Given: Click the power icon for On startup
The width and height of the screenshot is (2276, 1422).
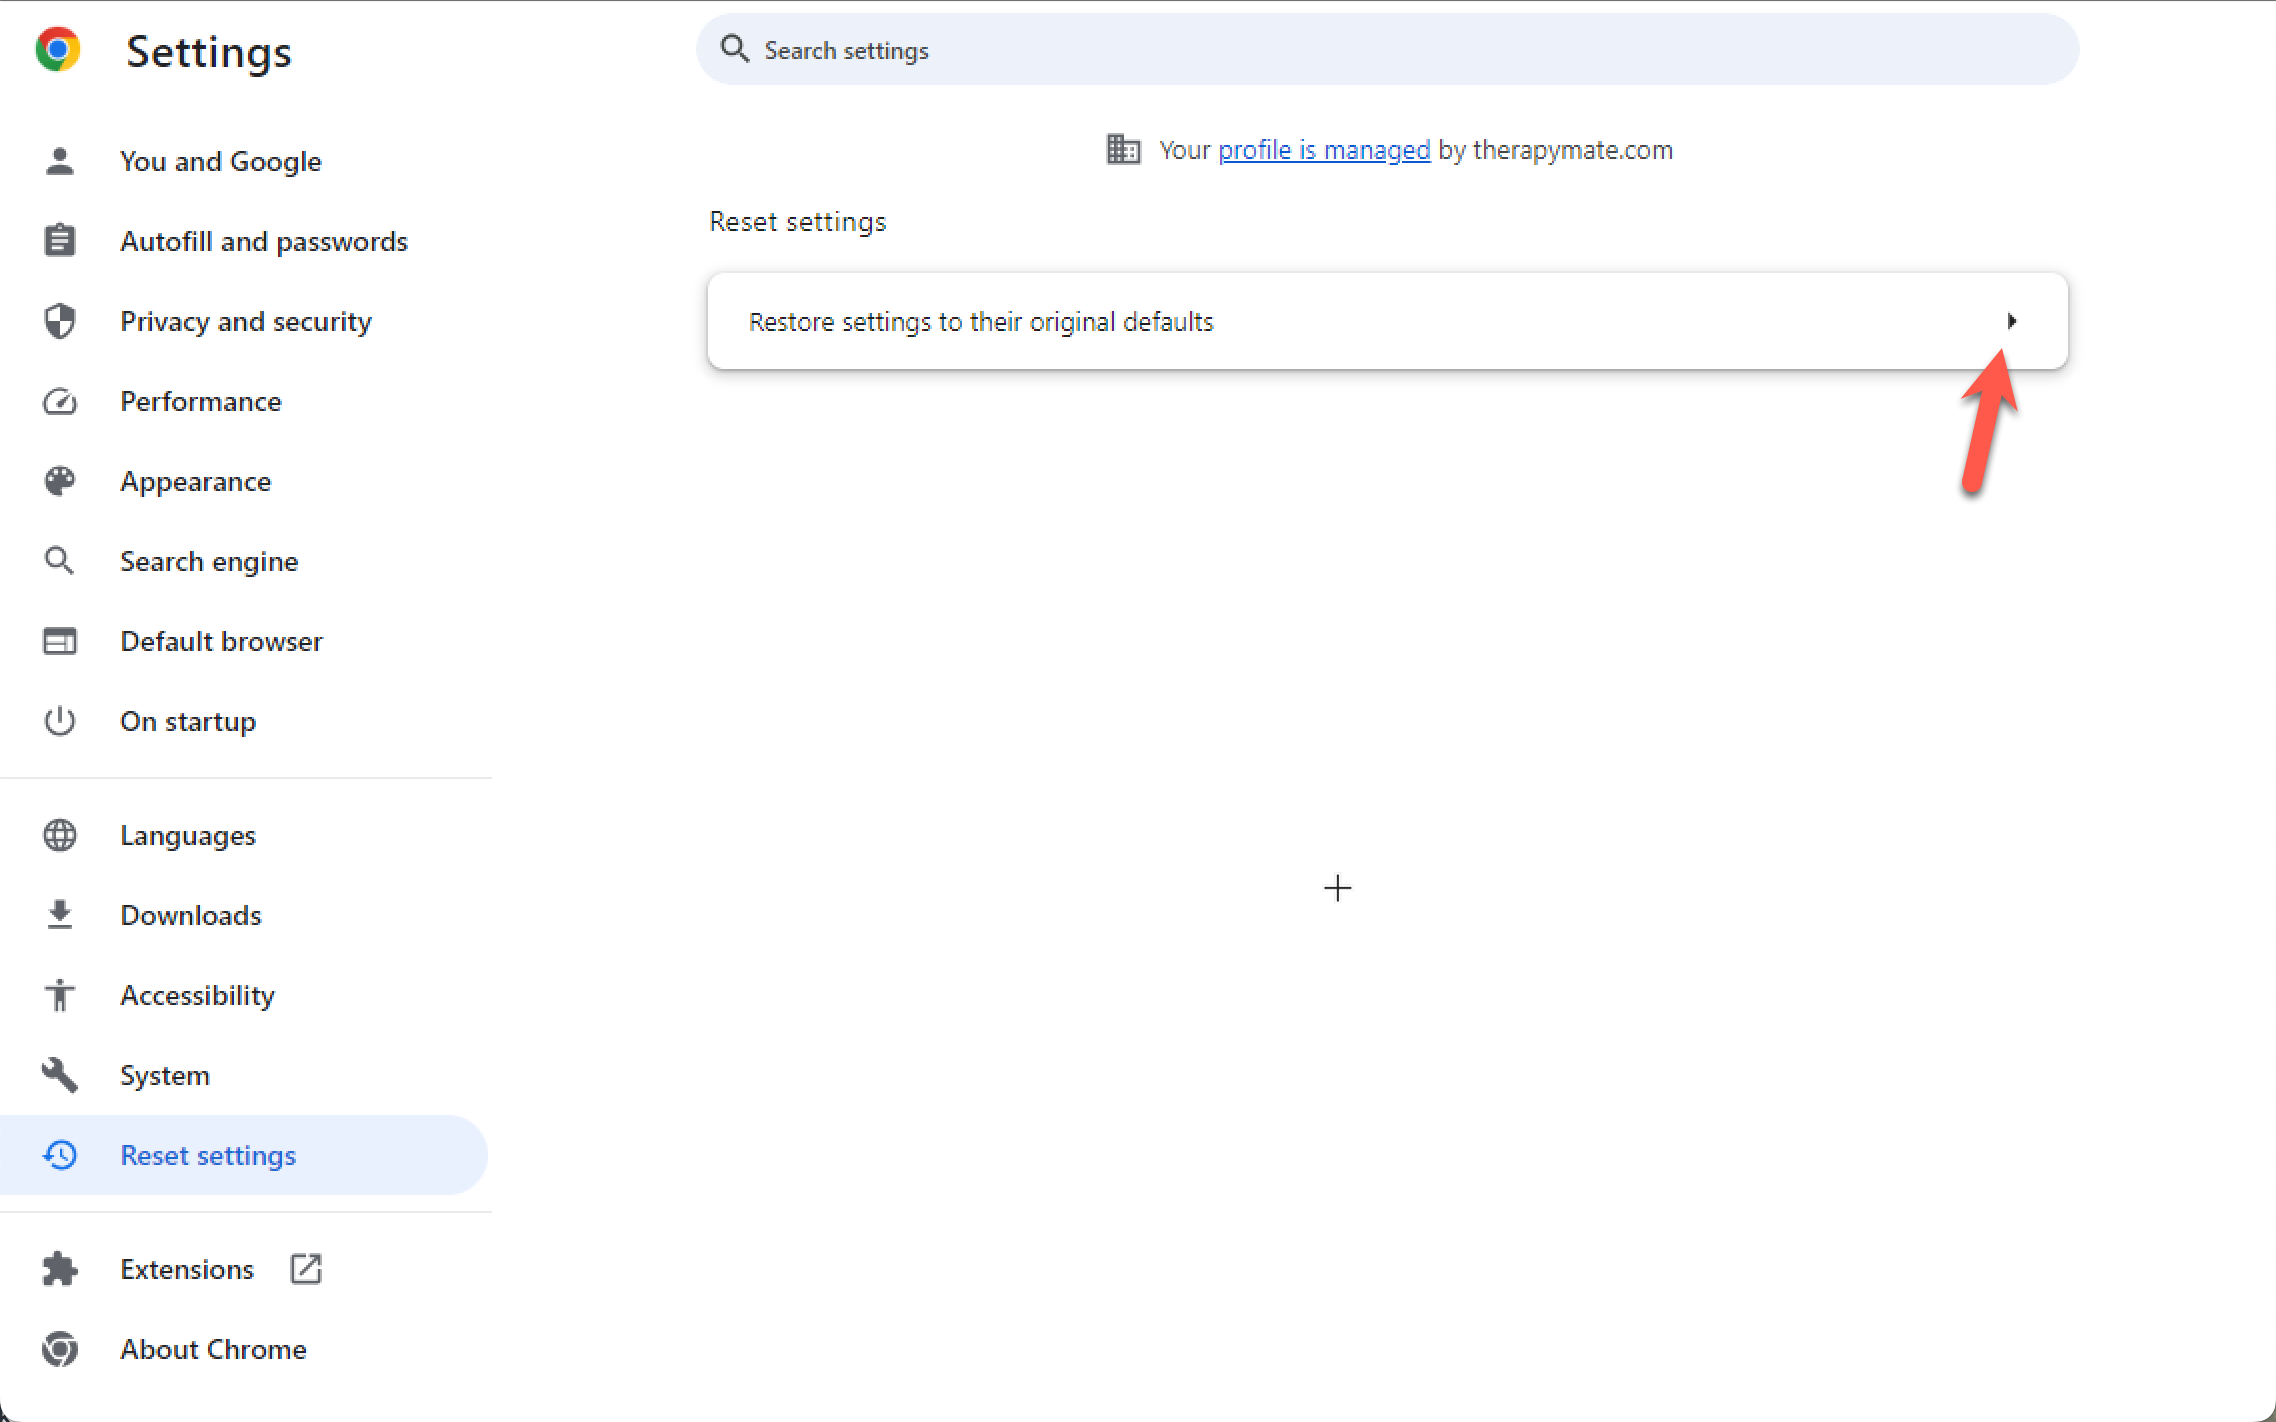Looking at the screenshot, I should coord(60,721).
